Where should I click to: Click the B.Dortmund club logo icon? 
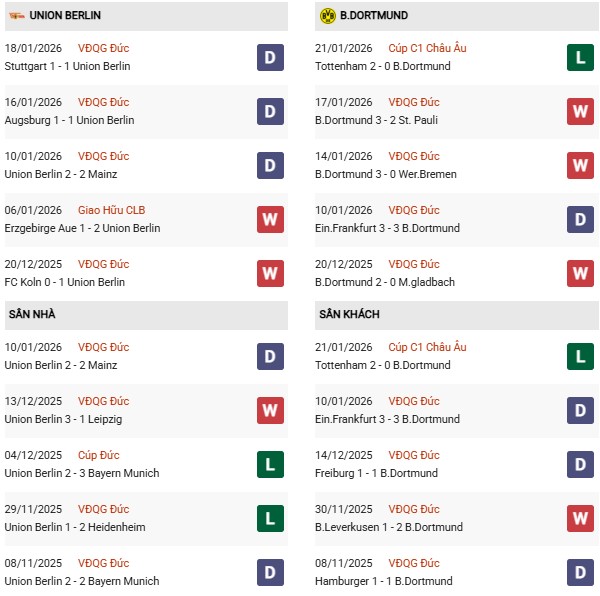(327, 16)
